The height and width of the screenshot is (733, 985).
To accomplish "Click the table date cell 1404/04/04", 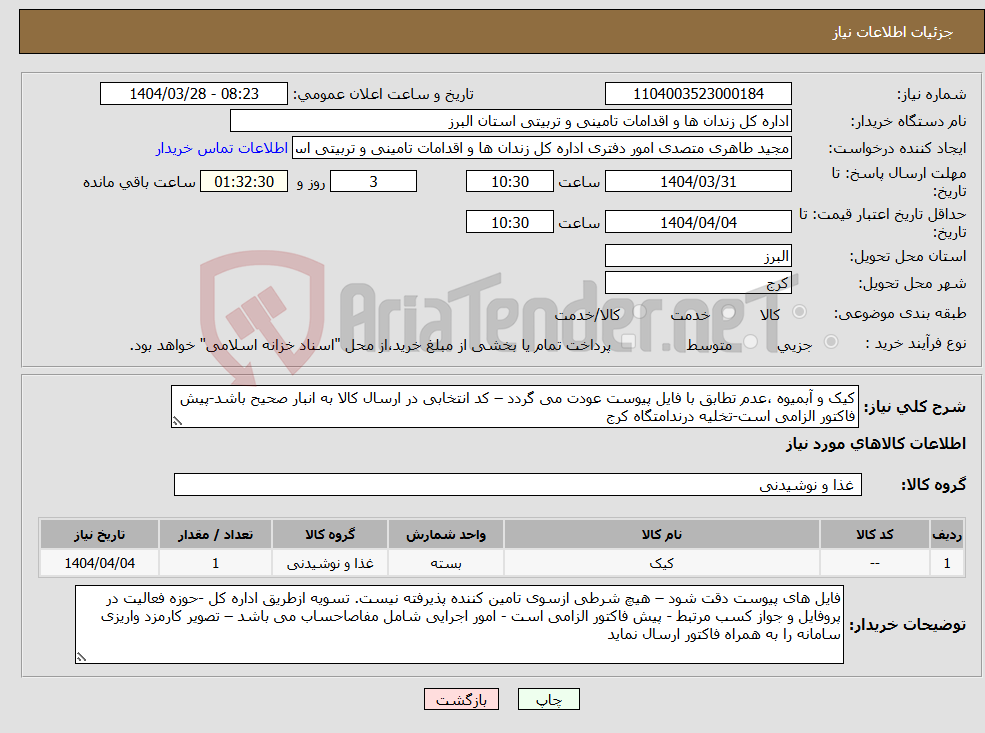I will (x=99, y=563).
